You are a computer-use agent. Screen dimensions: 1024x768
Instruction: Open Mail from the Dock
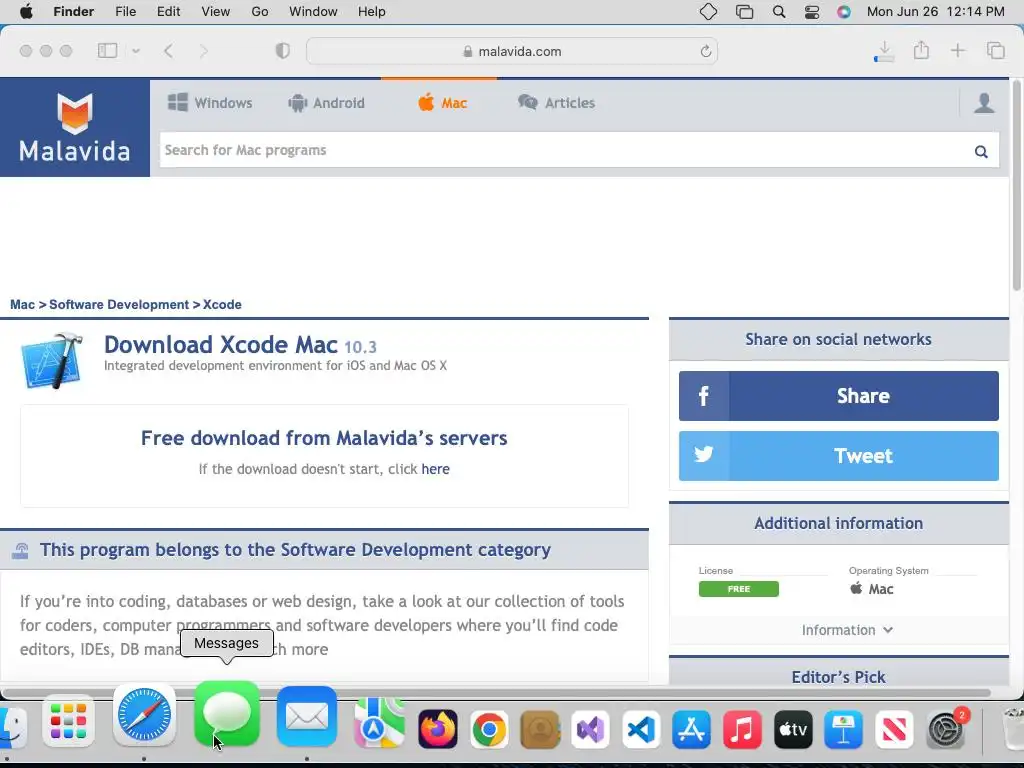tap(307, 716)
